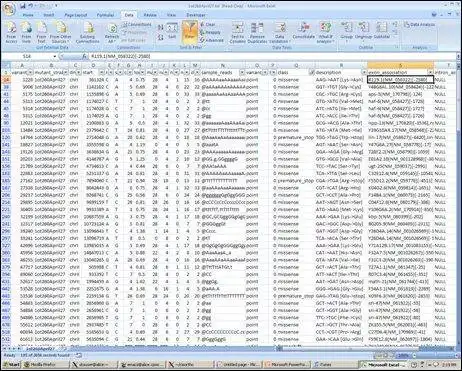The image size is (462, 371).
Task: Open From Other Sources menu
Action: pyautogui.click(x=61, y=32)
